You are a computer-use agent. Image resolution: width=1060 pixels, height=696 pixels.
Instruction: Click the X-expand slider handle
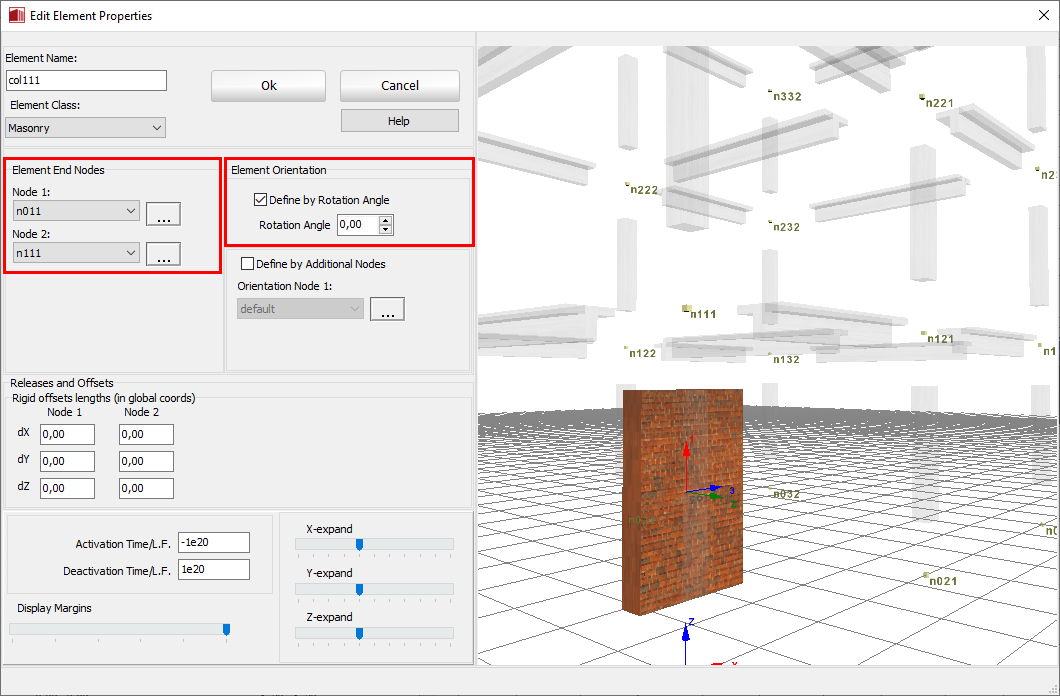tap(359, 544)
